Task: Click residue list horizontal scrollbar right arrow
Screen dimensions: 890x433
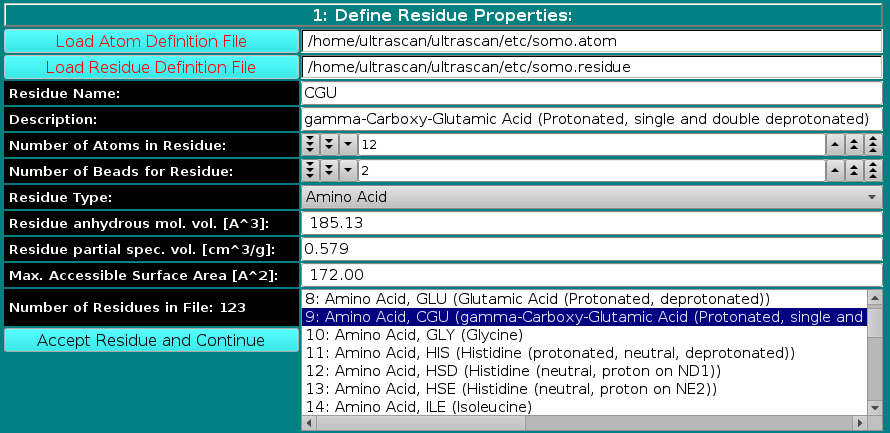Action: pyautogui.click(x=860, y=423)
